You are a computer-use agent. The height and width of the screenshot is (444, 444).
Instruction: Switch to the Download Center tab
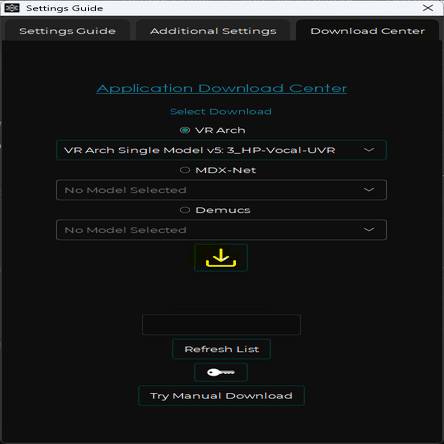367,31
